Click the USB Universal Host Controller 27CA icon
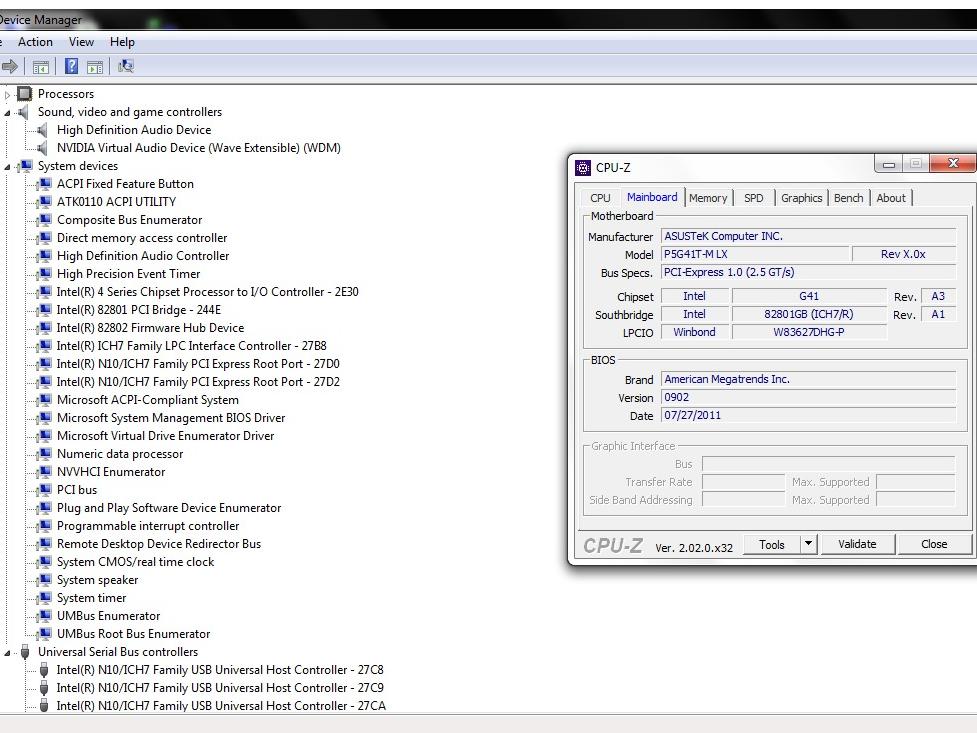977x733 pixels. coord(44,706)
